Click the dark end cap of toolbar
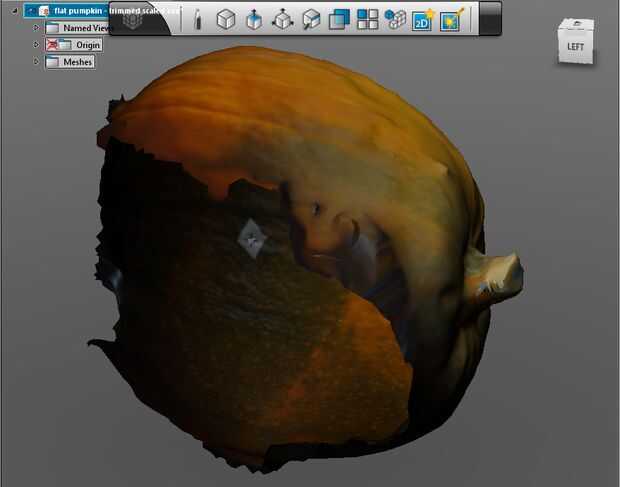Image resolution: width=620 pixels, height=487 pixels. pyautogui.click(x=490, y=19)
